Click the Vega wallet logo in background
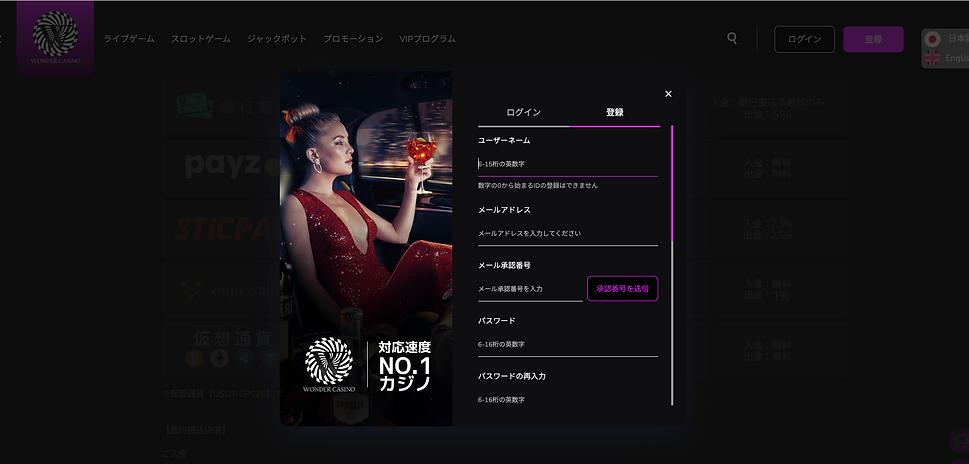The width and height of the screenshot is (969, 464). coord(229,289)
